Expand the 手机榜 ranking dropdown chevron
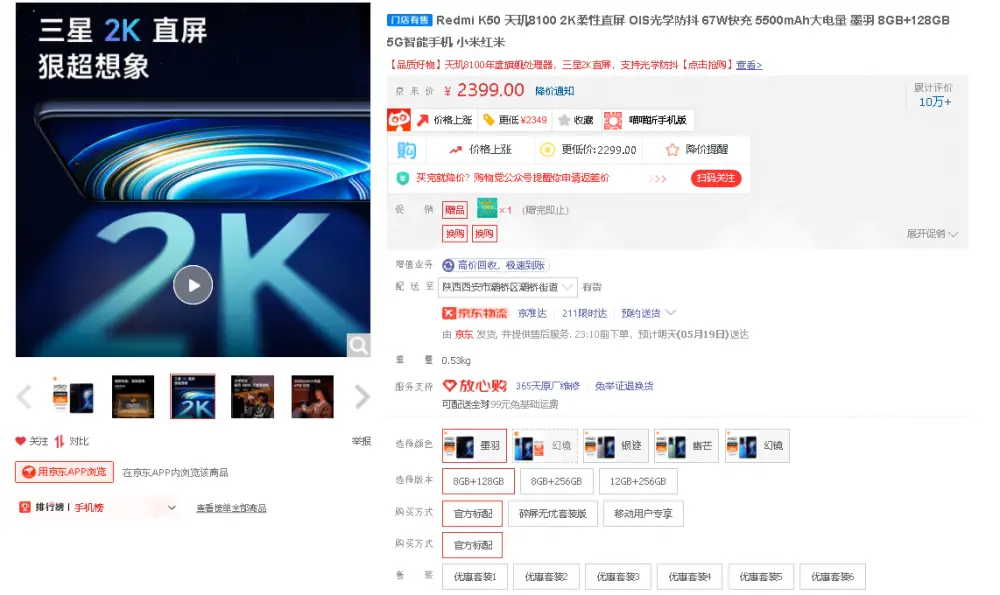Image resolution: width=1000 pixels, height=595 pixels. pyautogui.click(x=172, y=508)
